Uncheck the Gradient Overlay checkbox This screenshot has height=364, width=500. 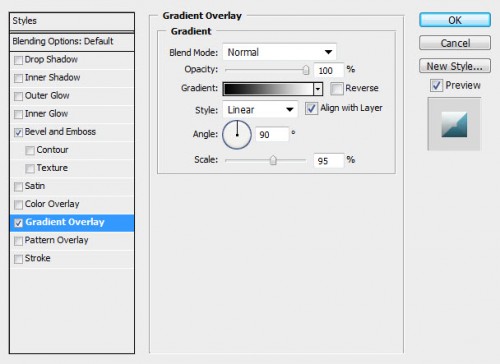pyautogui.click(x=18, y=223)
